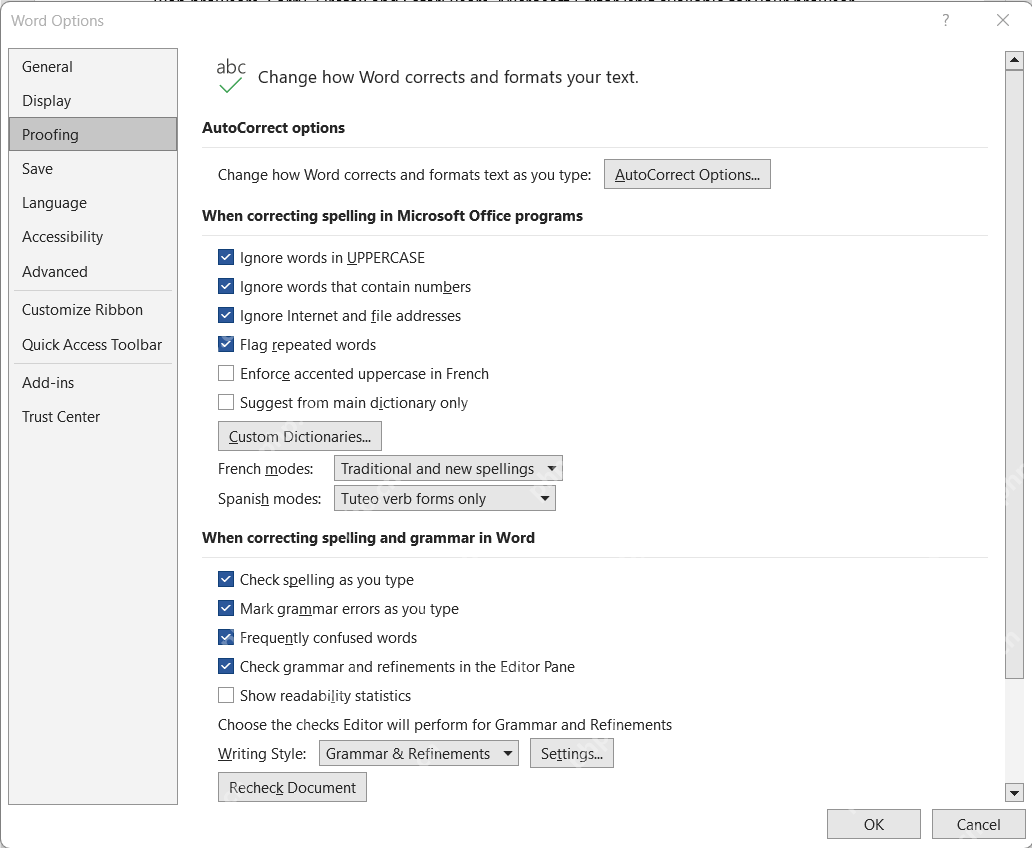The width and height of the screenshot is (1032, 848).
Task: Open the Advanced options category
Action: pyautogui.click(x=93, y=271)
